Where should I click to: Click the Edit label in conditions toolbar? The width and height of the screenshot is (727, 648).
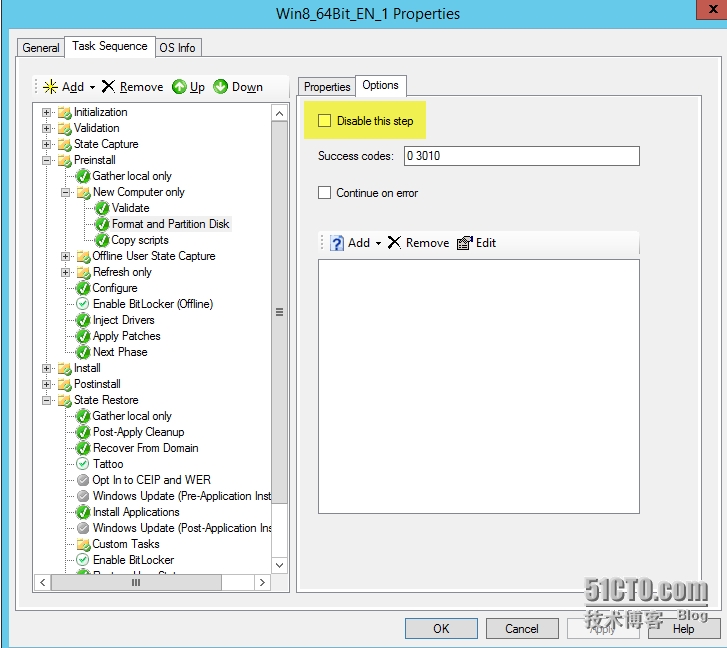[x=486, y=243]
